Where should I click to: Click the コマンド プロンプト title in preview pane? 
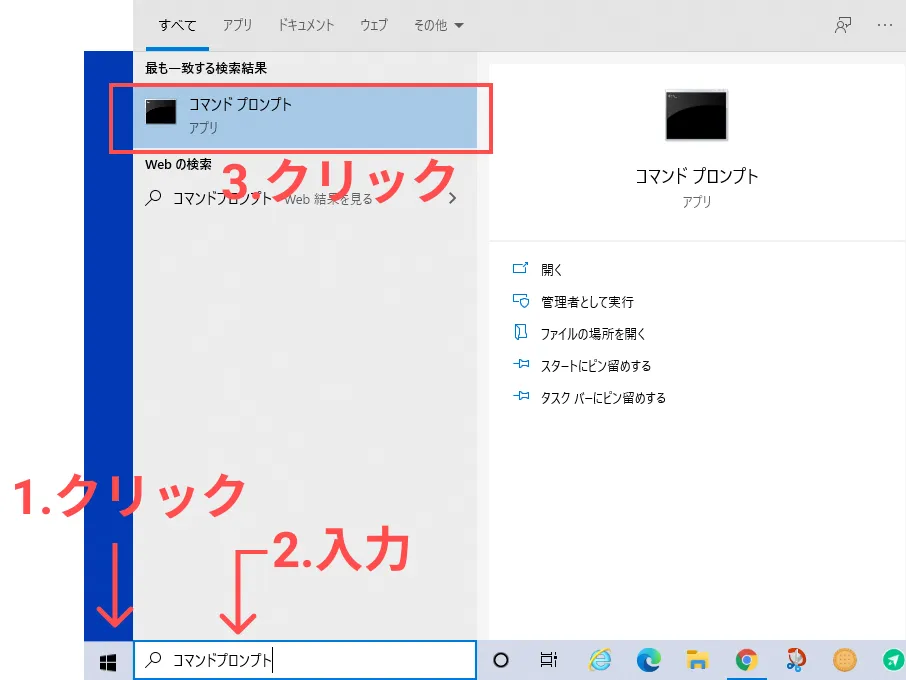point(696,176)
